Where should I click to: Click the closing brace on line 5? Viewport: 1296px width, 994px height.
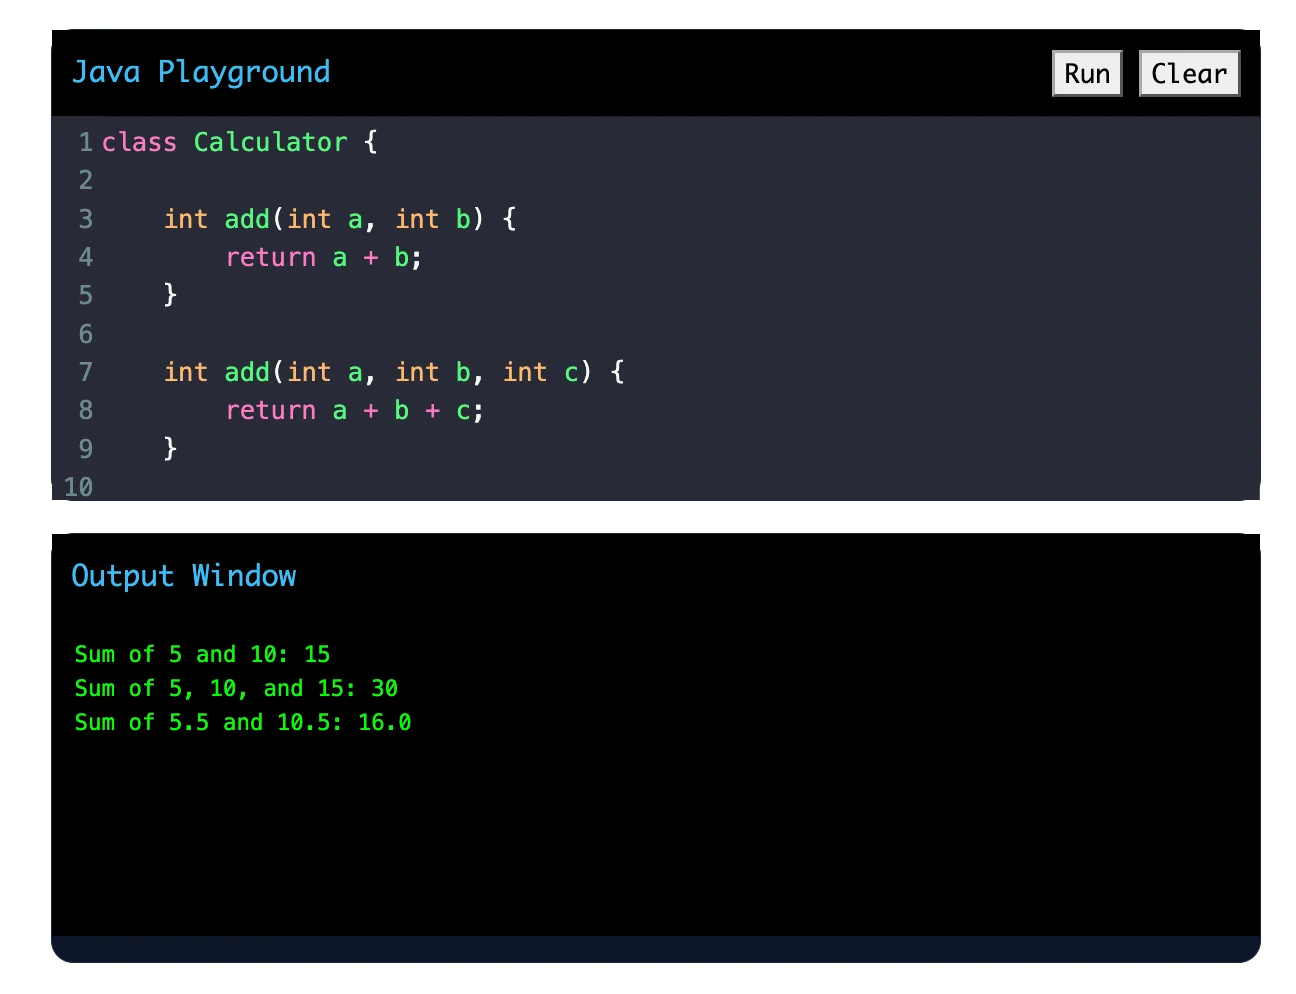tap(170, 295)
